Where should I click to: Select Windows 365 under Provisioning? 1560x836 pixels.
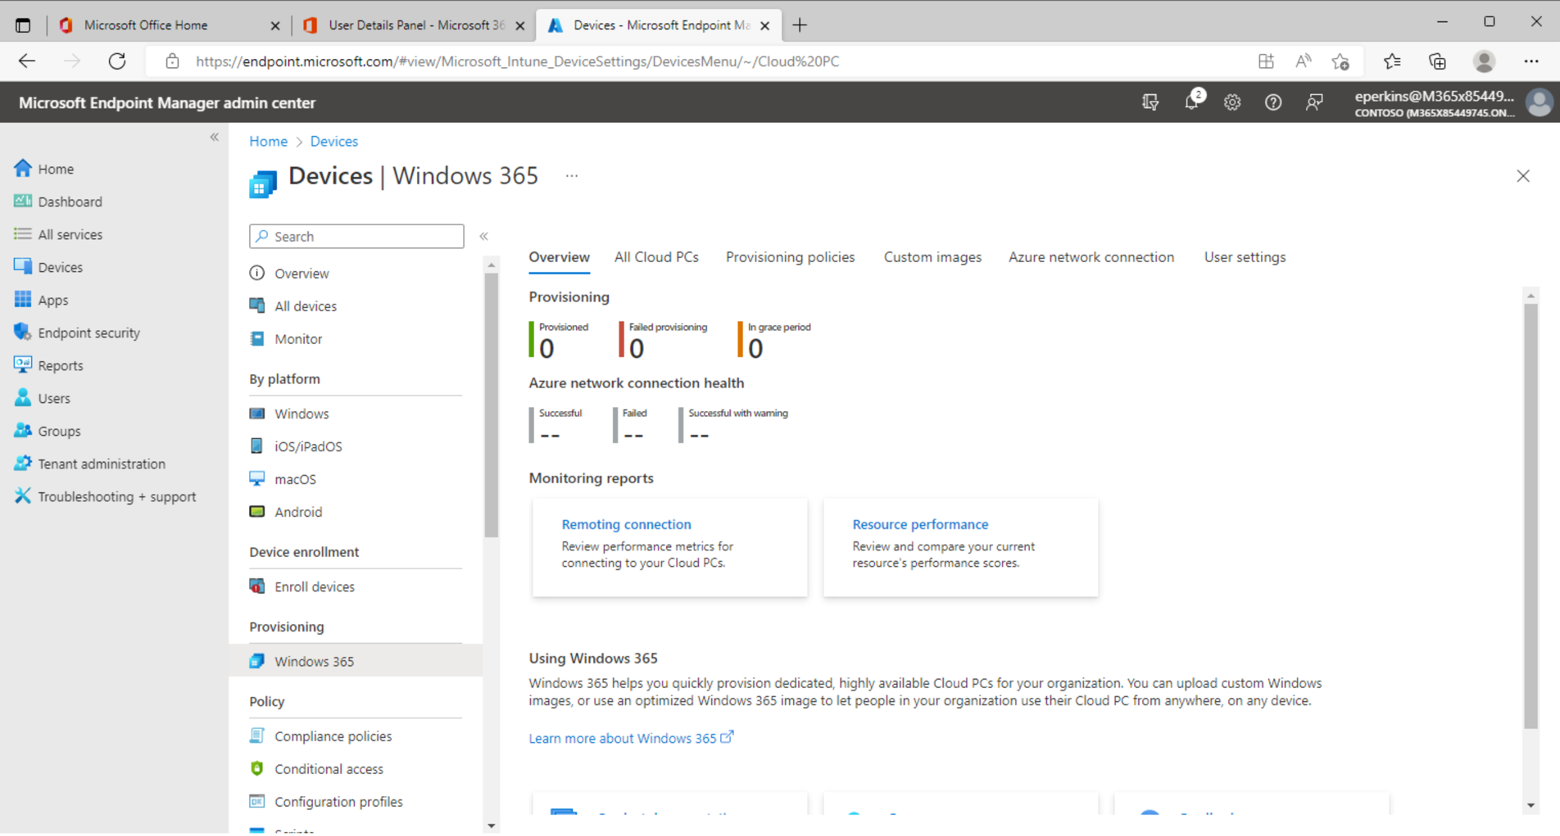[355, 661]
